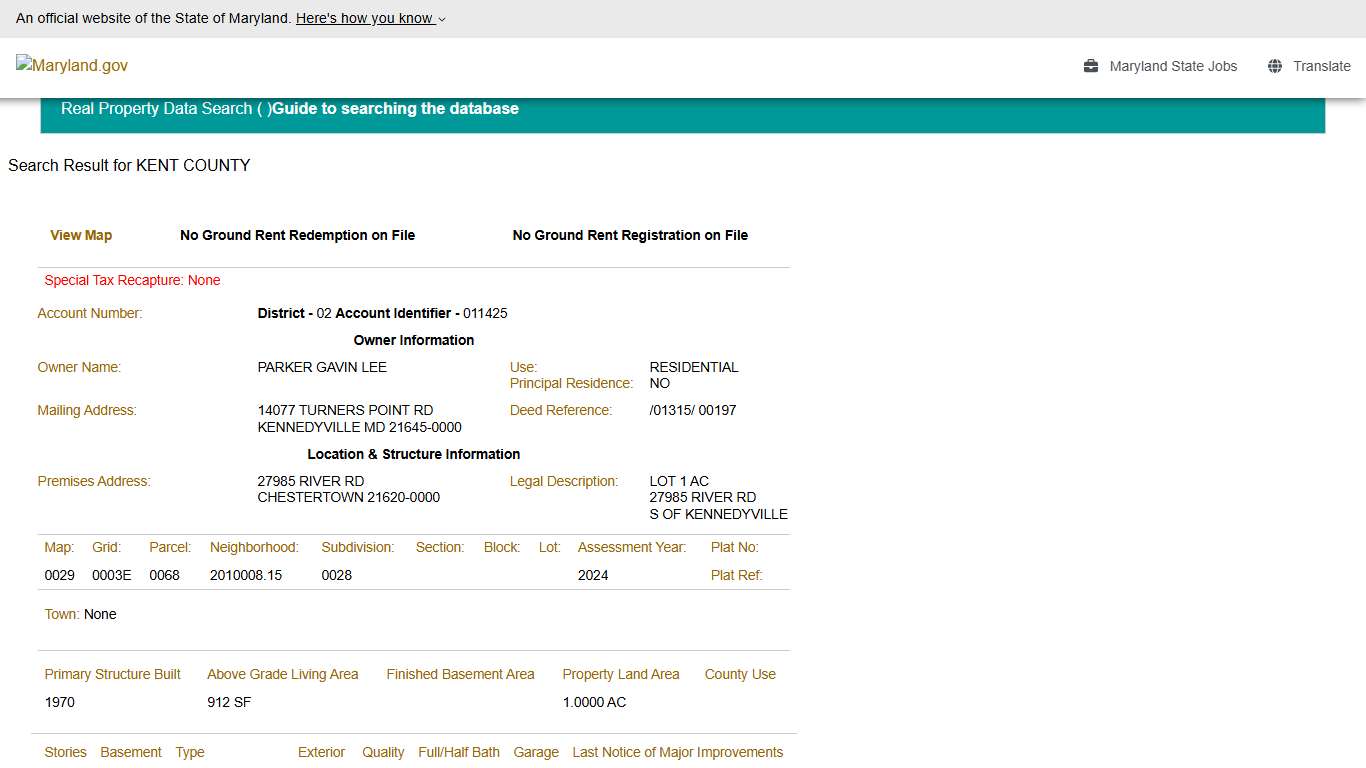
Task: Open the View Map link
Action: coord(81,235)
